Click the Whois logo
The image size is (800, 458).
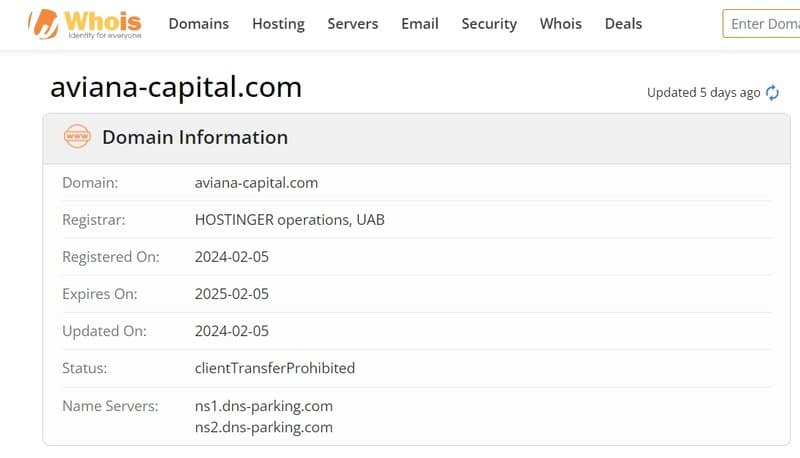[85, 24]
